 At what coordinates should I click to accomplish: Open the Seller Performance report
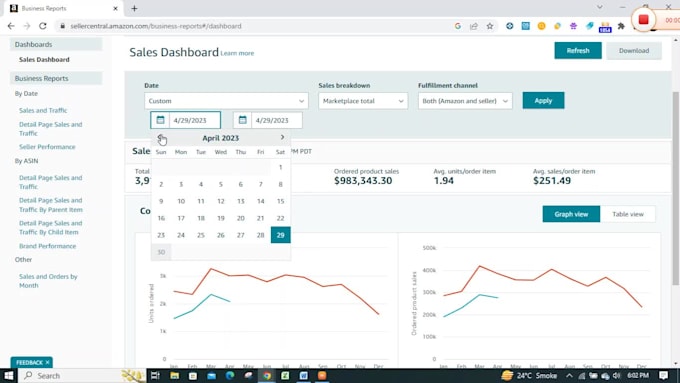tap(47, 147)
